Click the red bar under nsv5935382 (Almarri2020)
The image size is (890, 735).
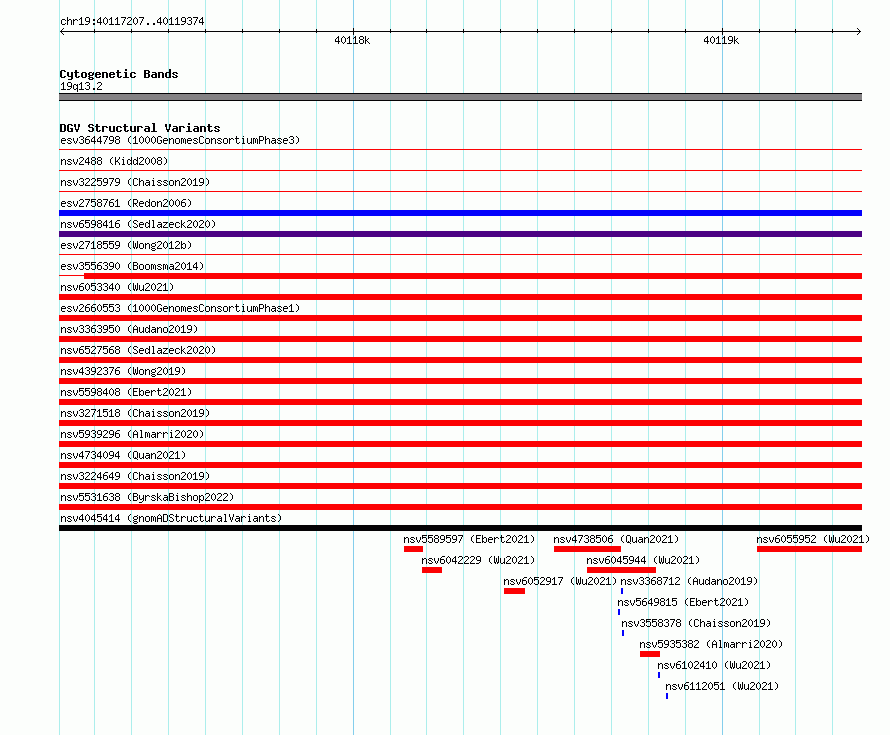coord(650,654)
